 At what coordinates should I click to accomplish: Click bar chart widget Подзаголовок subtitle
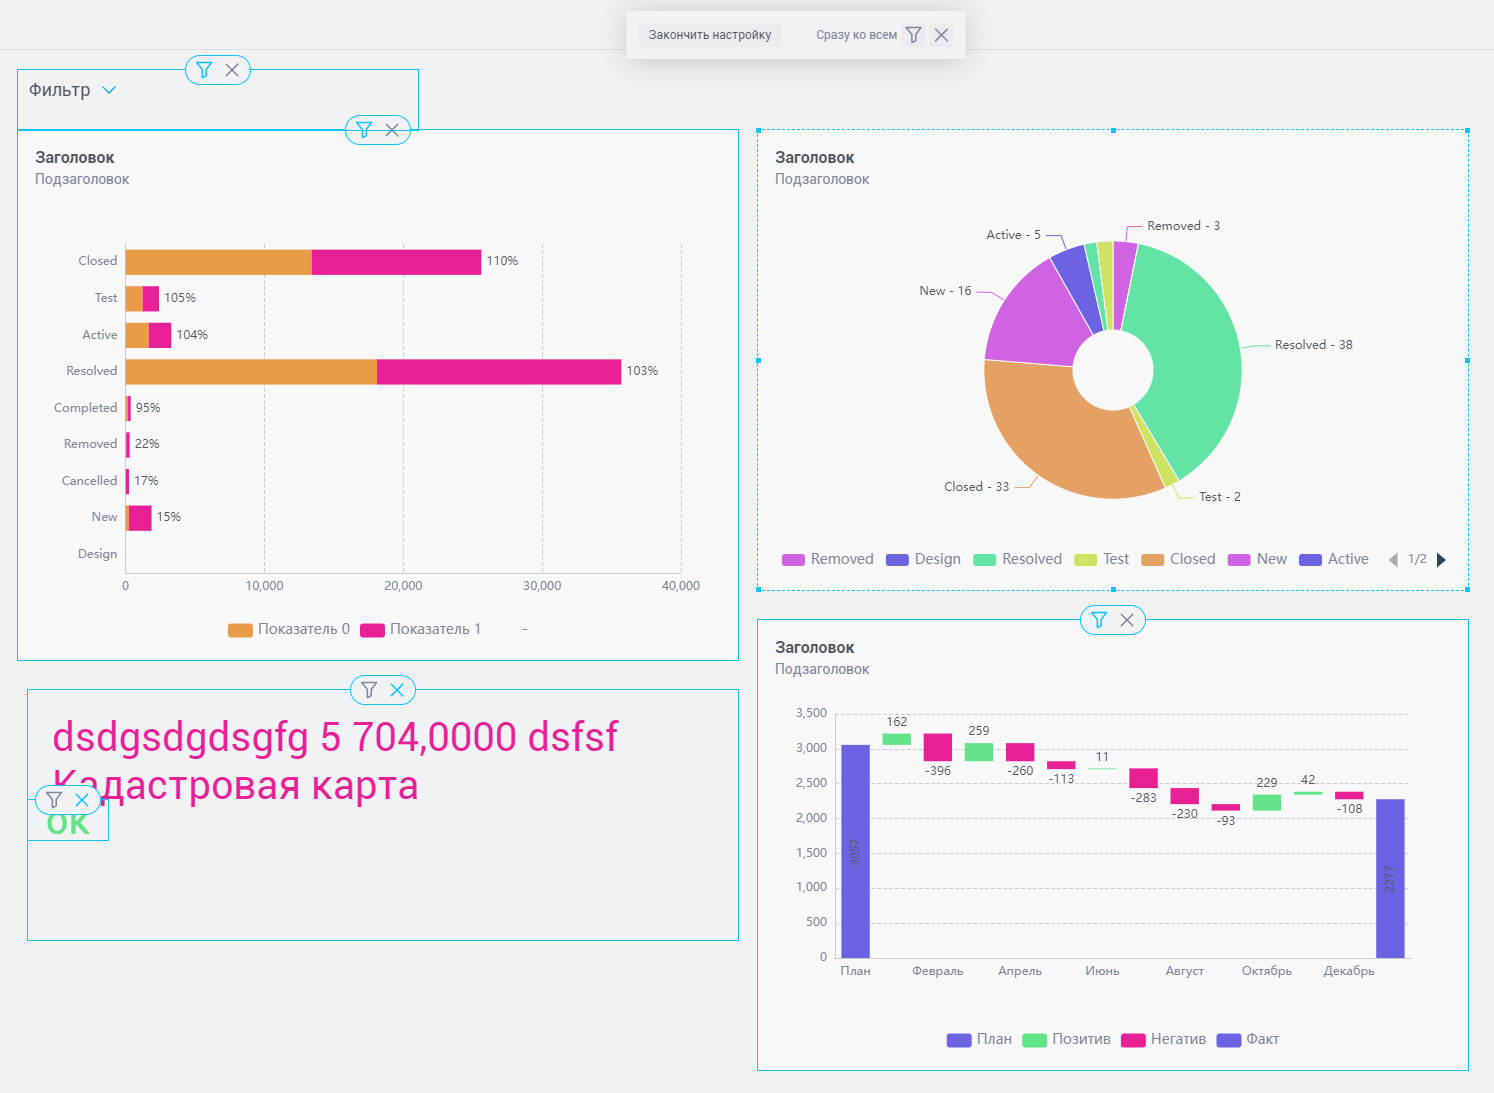[82, 180]
